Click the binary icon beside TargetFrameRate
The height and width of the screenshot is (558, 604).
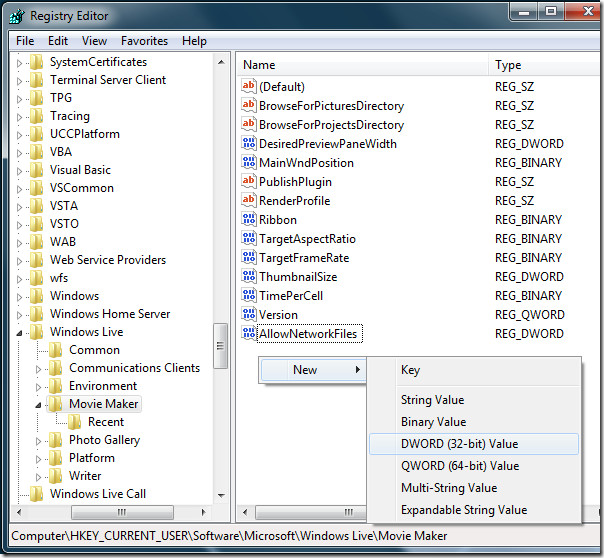click(249, 257)
